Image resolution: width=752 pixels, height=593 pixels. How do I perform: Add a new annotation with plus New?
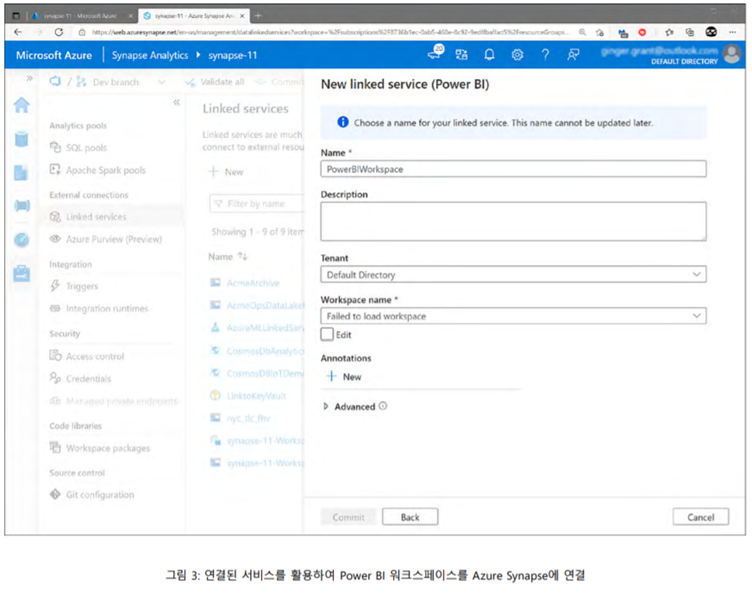[x=344, y=377]
